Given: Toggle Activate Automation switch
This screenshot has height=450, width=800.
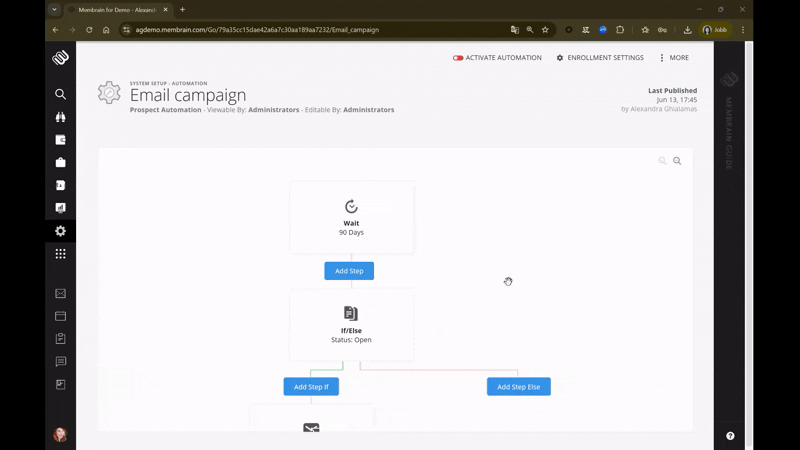Looking at the screenshot, I should tap(458, 58).
